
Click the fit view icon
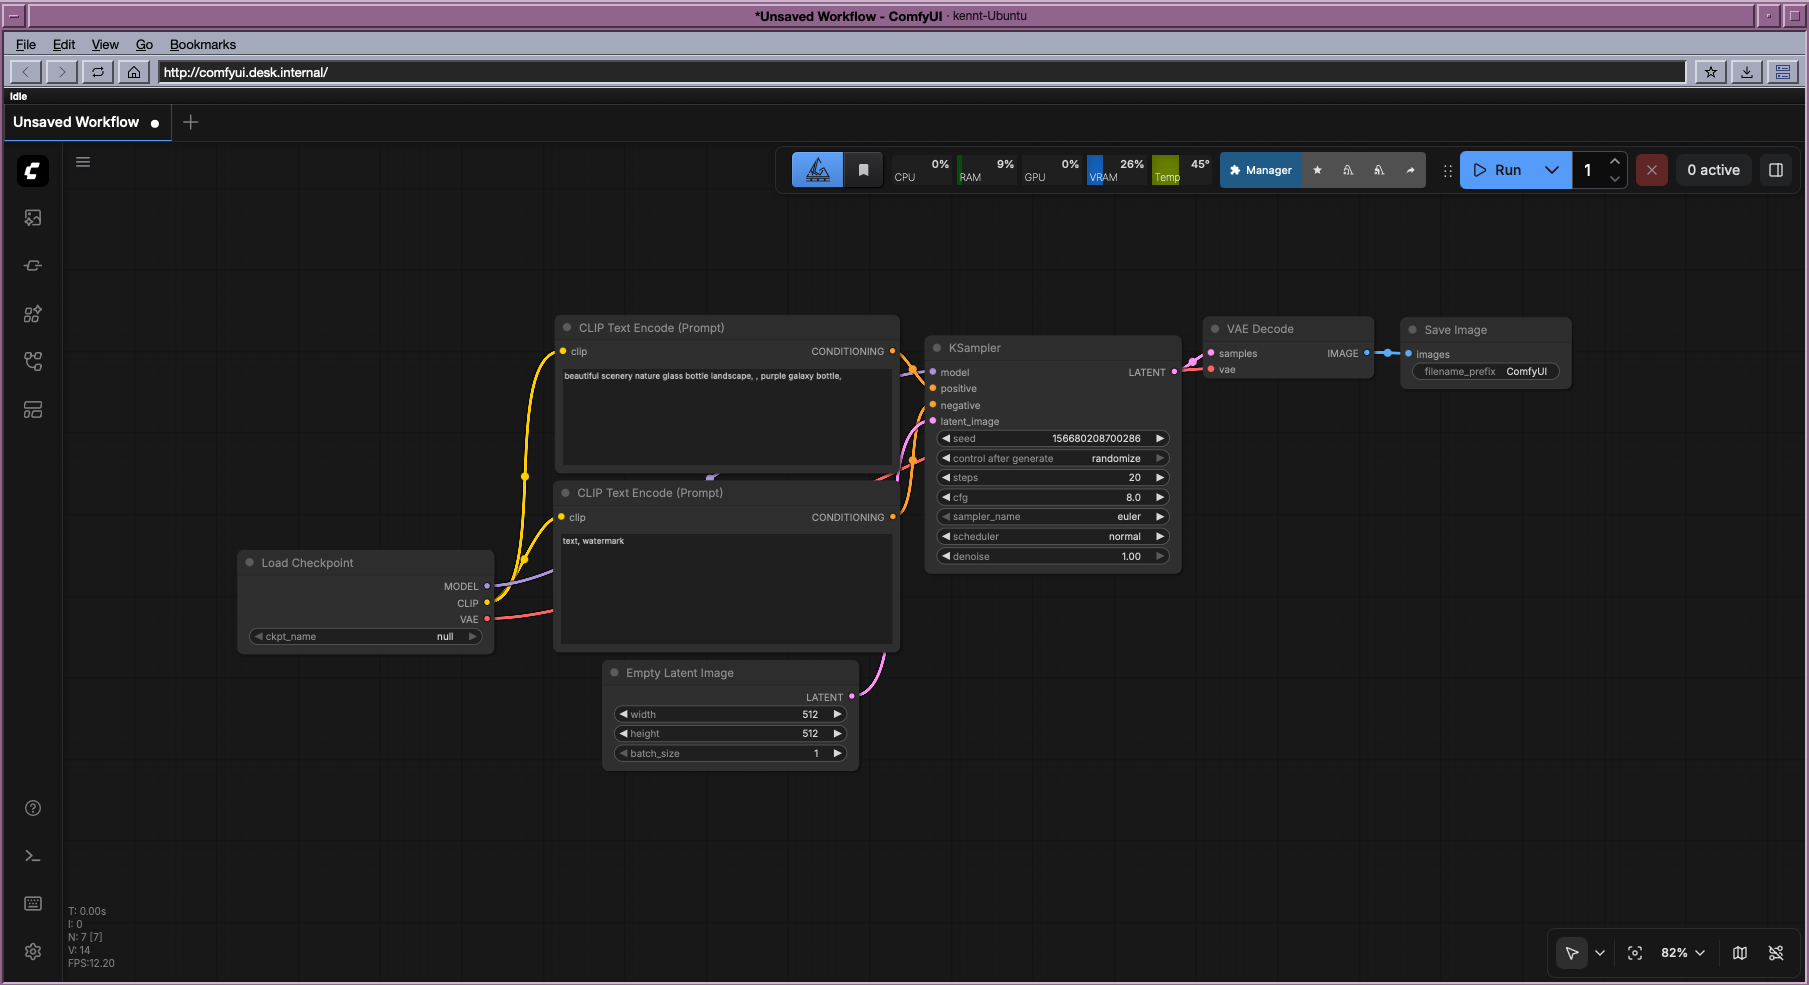1635,953
